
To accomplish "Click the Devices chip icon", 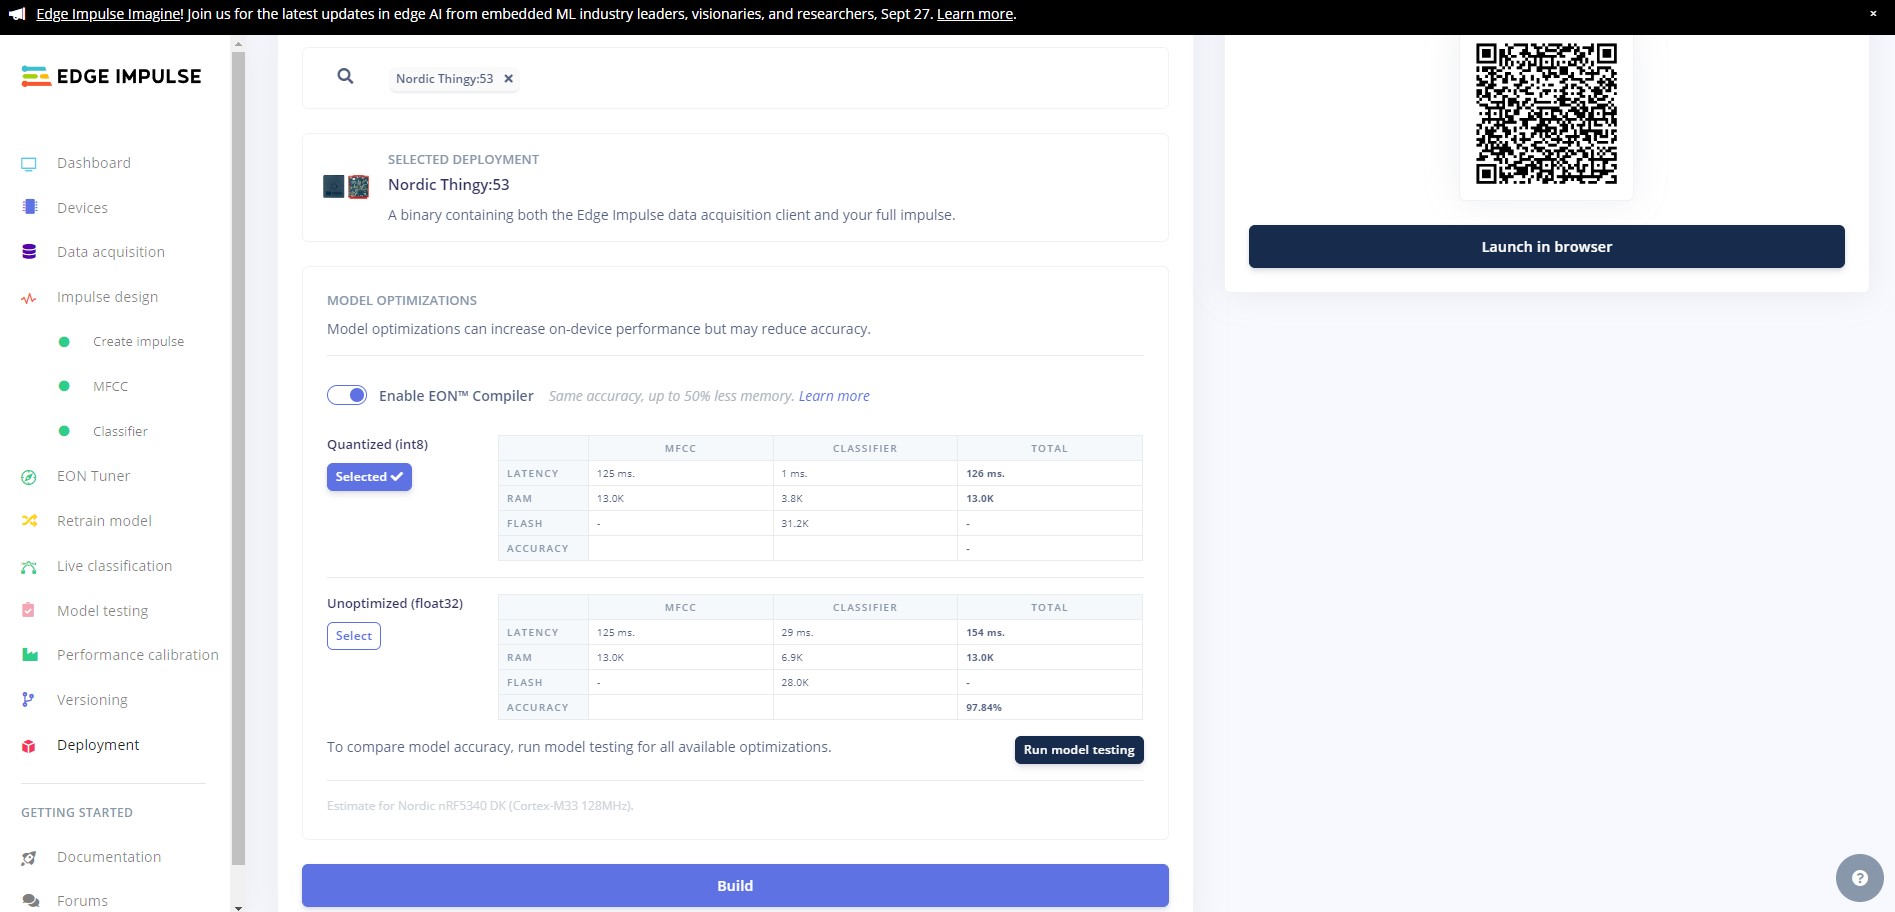I will point(29,207).
